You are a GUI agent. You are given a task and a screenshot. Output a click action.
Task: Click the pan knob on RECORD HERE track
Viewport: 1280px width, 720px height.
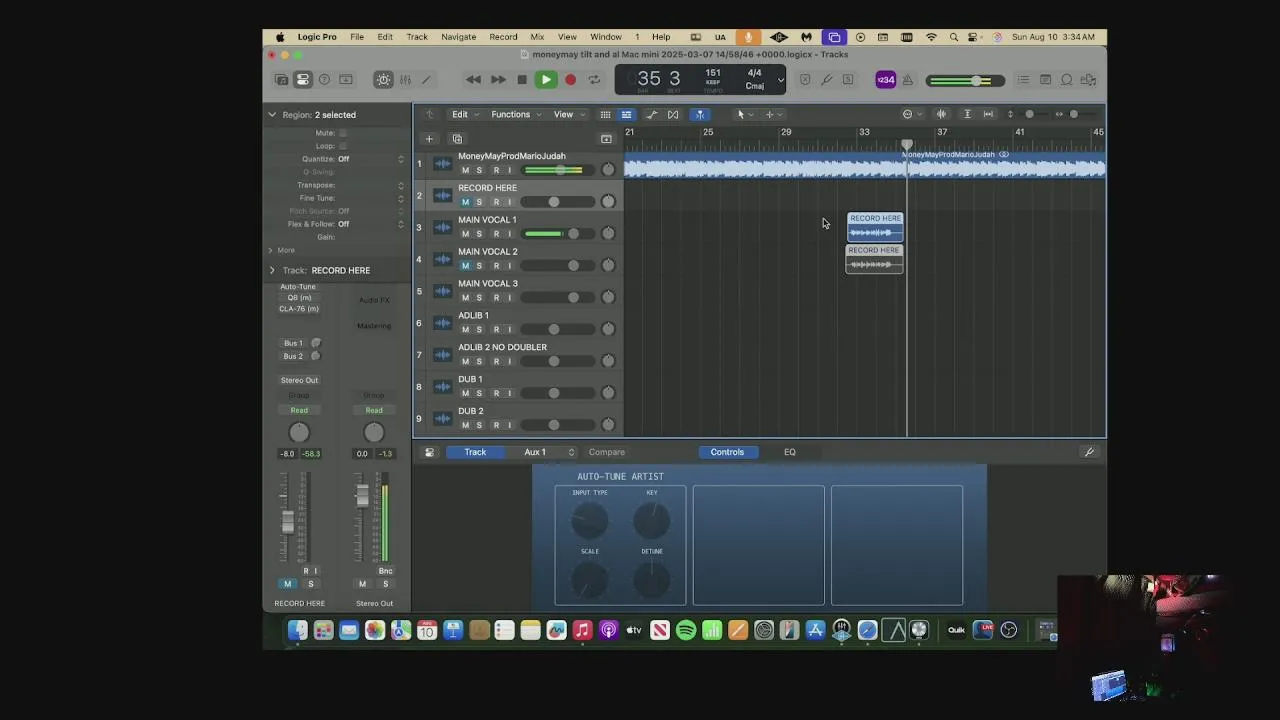click(x=608, y=202)
